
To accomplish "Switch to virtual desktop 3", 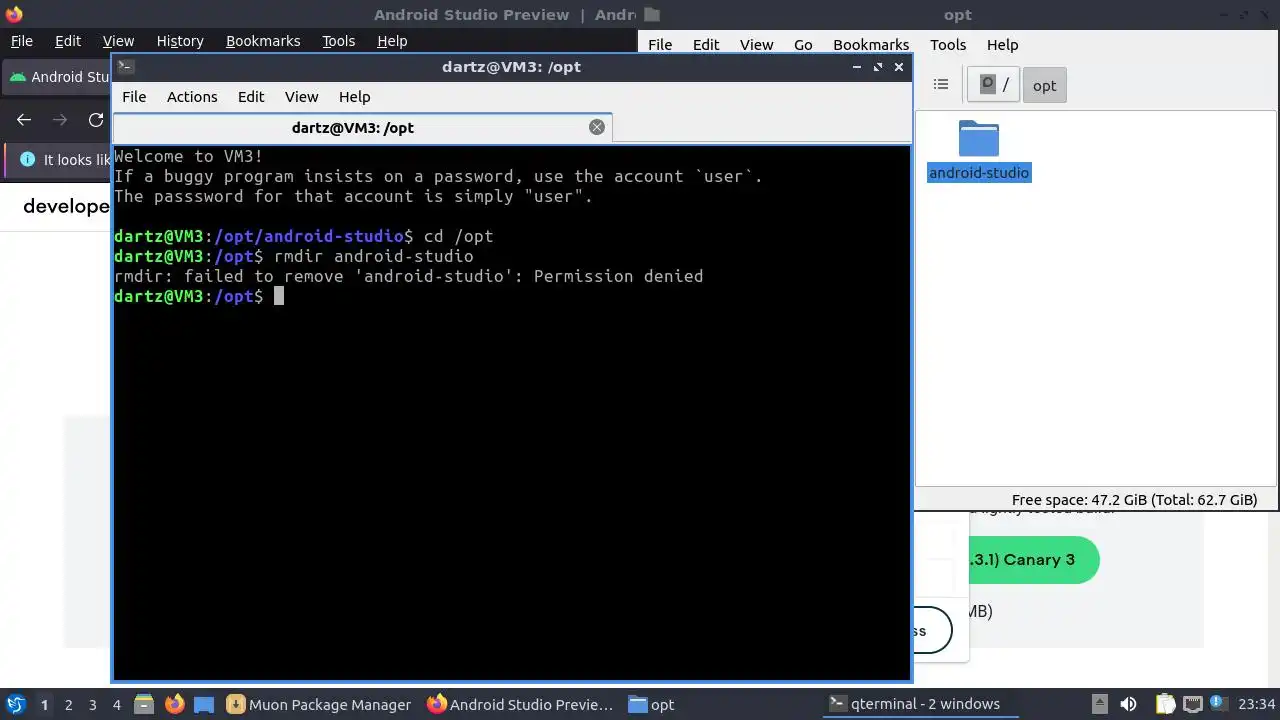I will 92,705.
